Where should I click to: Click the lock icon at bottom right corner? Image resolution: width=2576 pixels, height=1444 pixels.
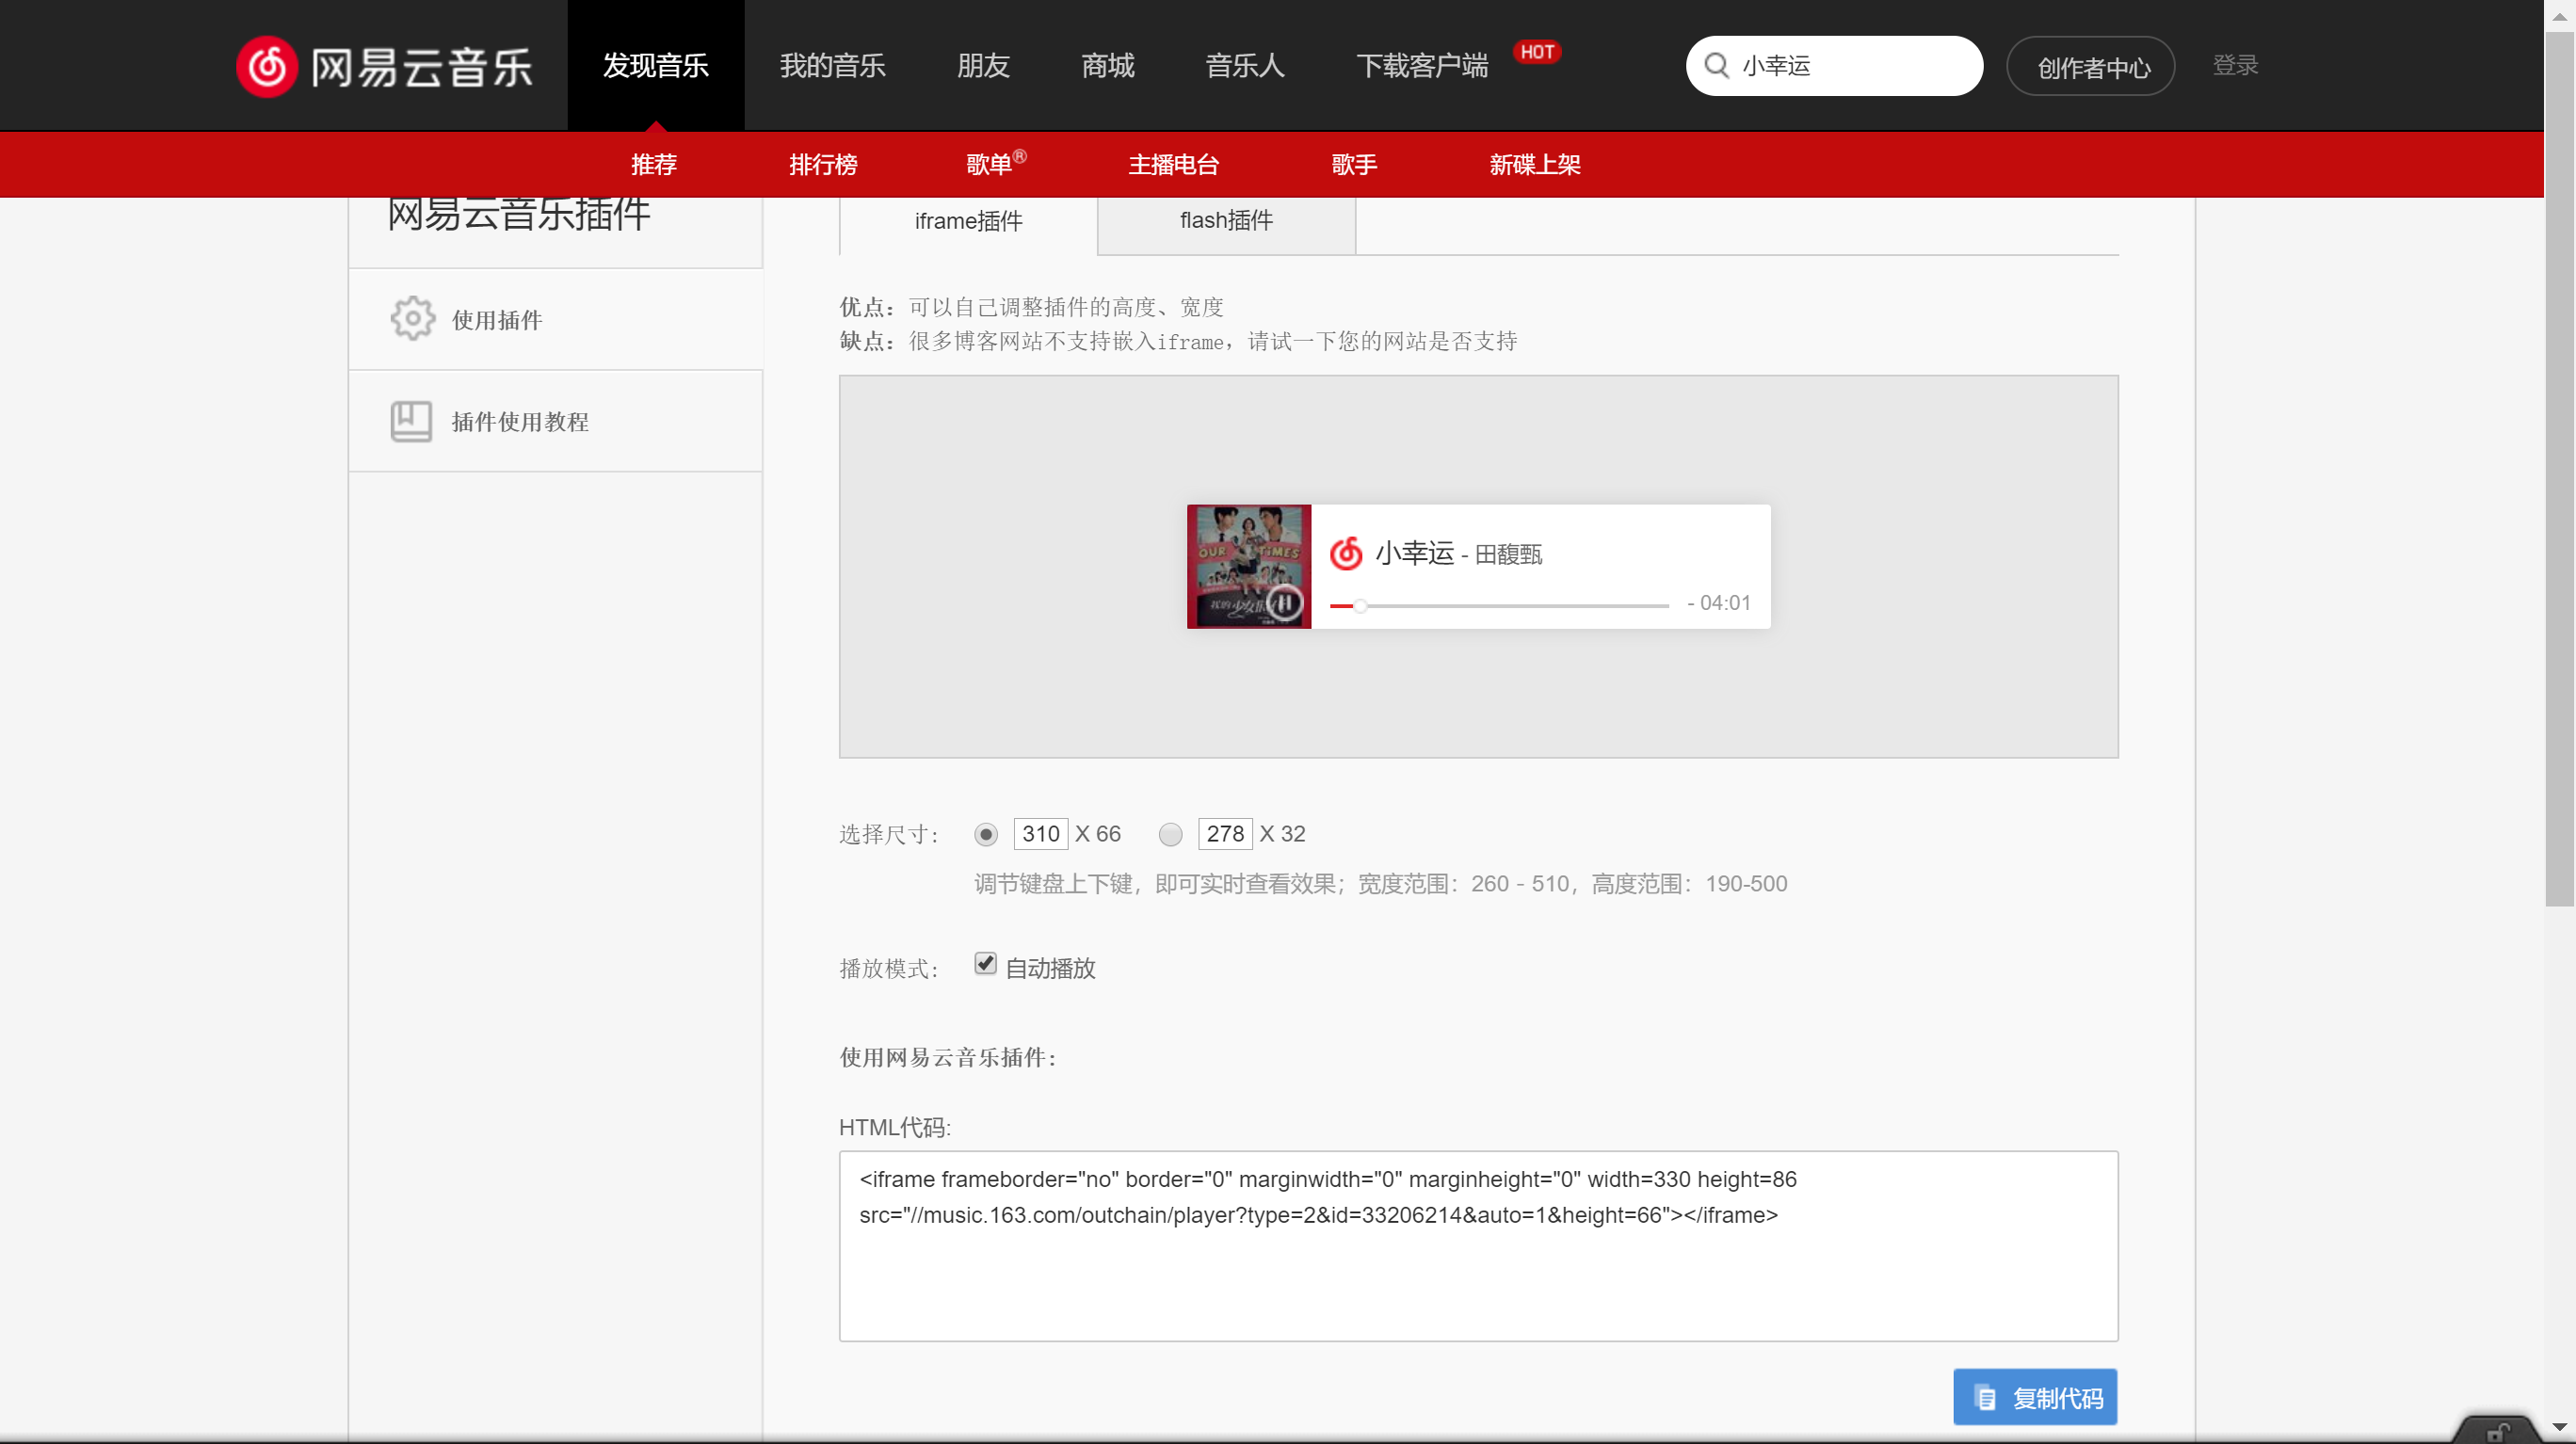tap(2497, 1432)
